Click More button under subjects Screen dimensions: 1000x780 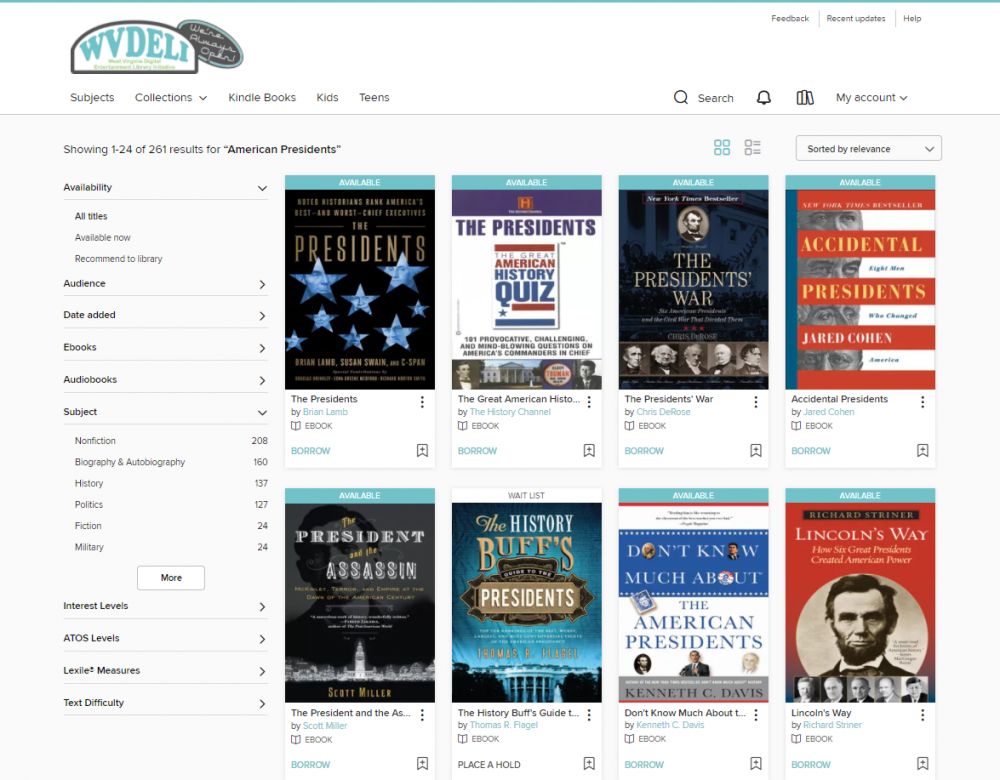pyautogui.click(x=171, y=578)
